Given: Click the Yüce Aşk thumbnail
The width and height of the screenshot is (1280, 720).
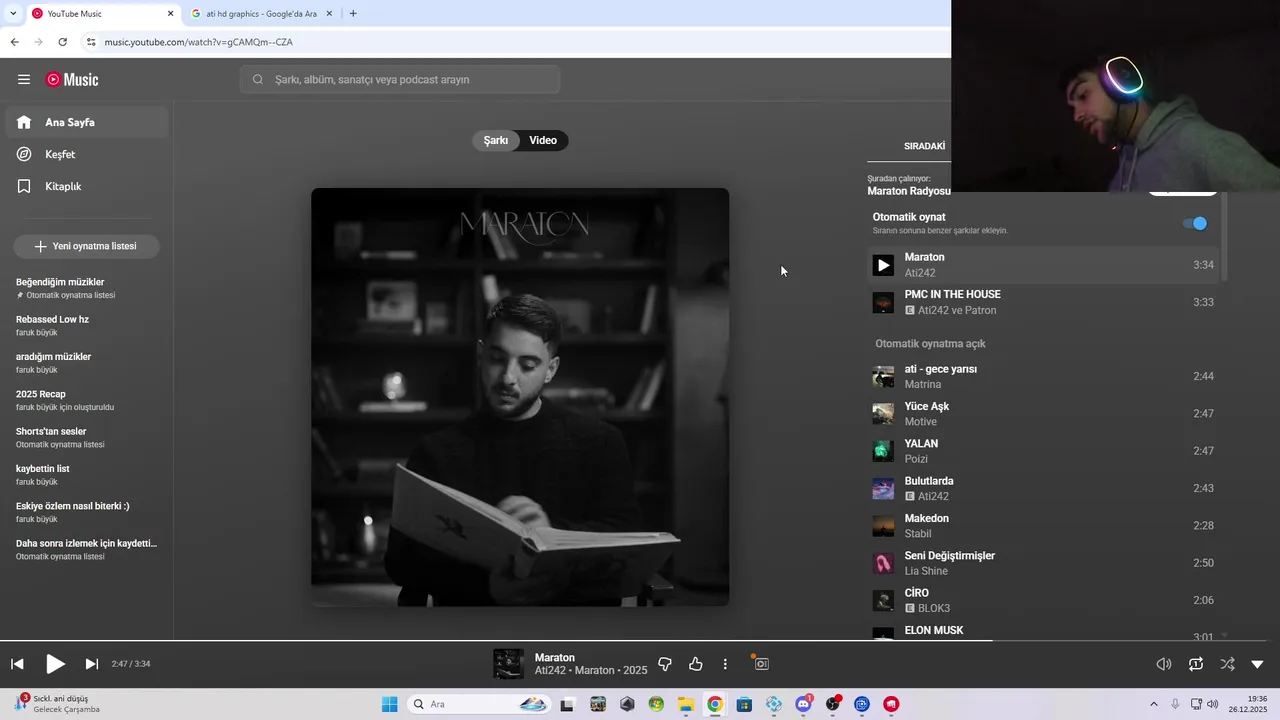Looking at the screenshot, I should point(883,414).
